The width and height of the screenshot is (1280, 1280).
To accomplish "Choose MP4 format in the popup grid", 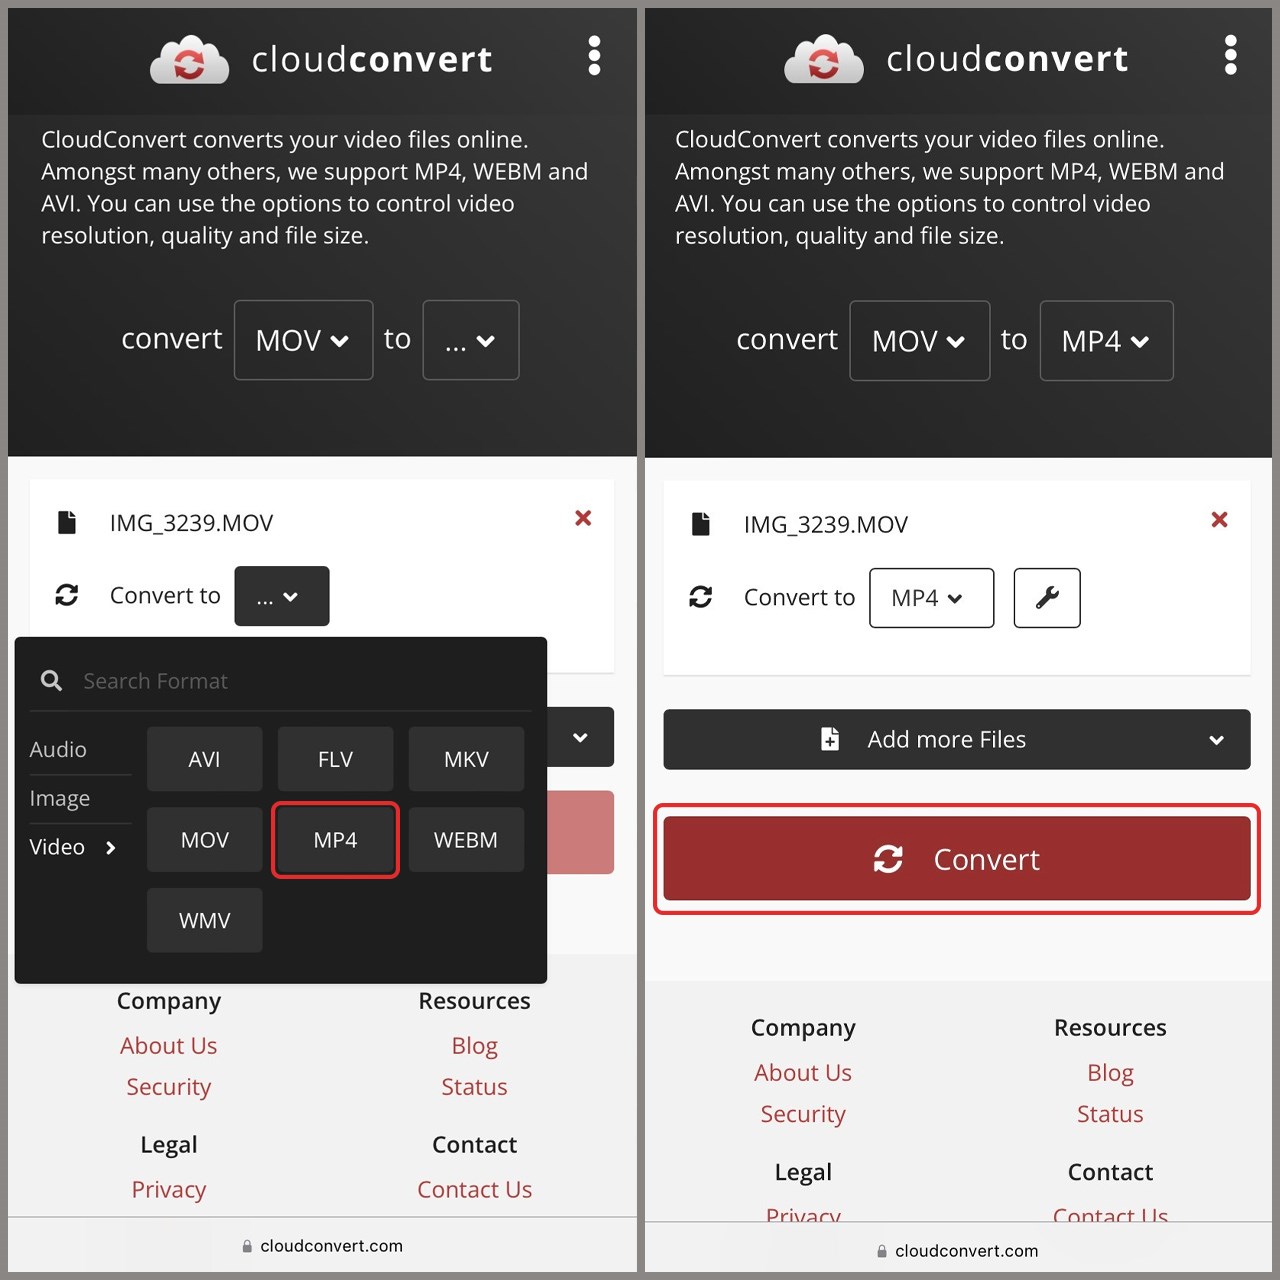I will coord(335,840).
